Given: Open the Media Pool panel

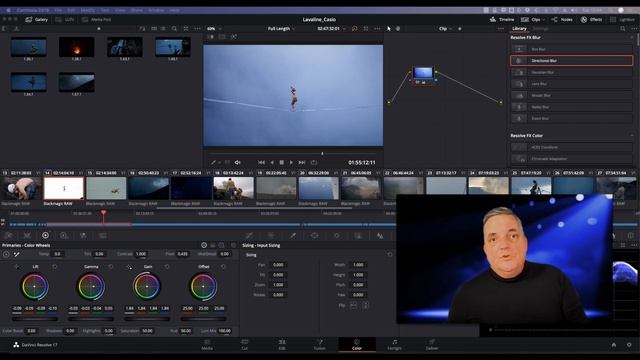Looking at the screenshot, I should coord(97,20).
